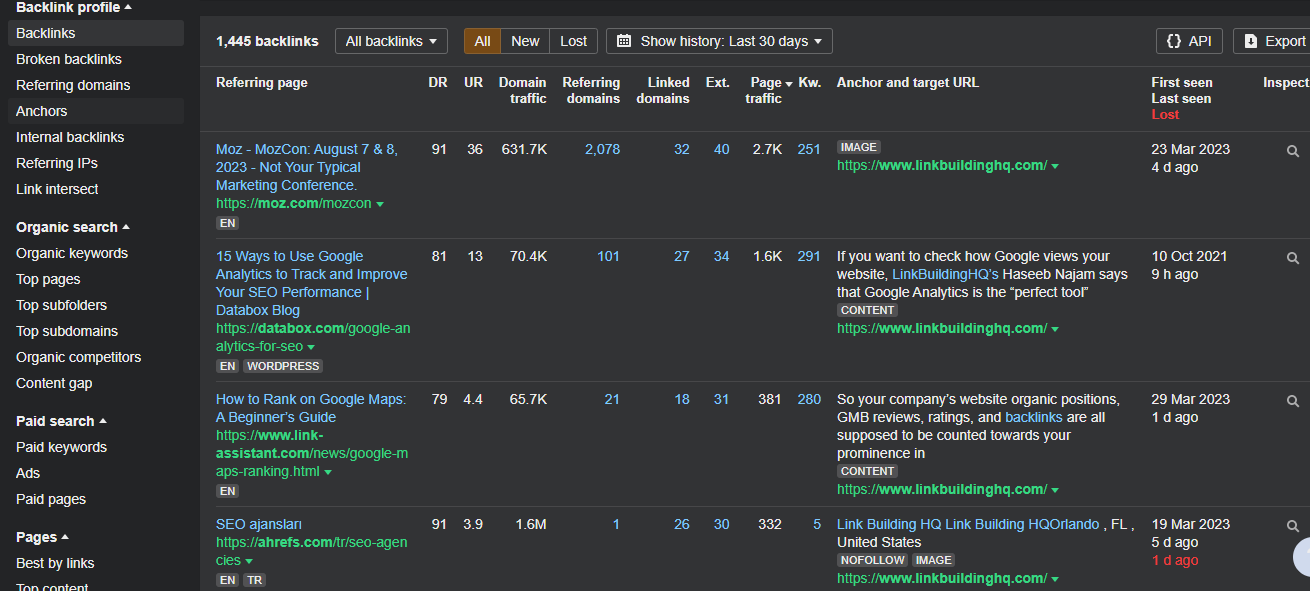Expand the moz.com/mozcon URL dropdown arrow
Screen dimensions: 1310x591
[380, 204]
